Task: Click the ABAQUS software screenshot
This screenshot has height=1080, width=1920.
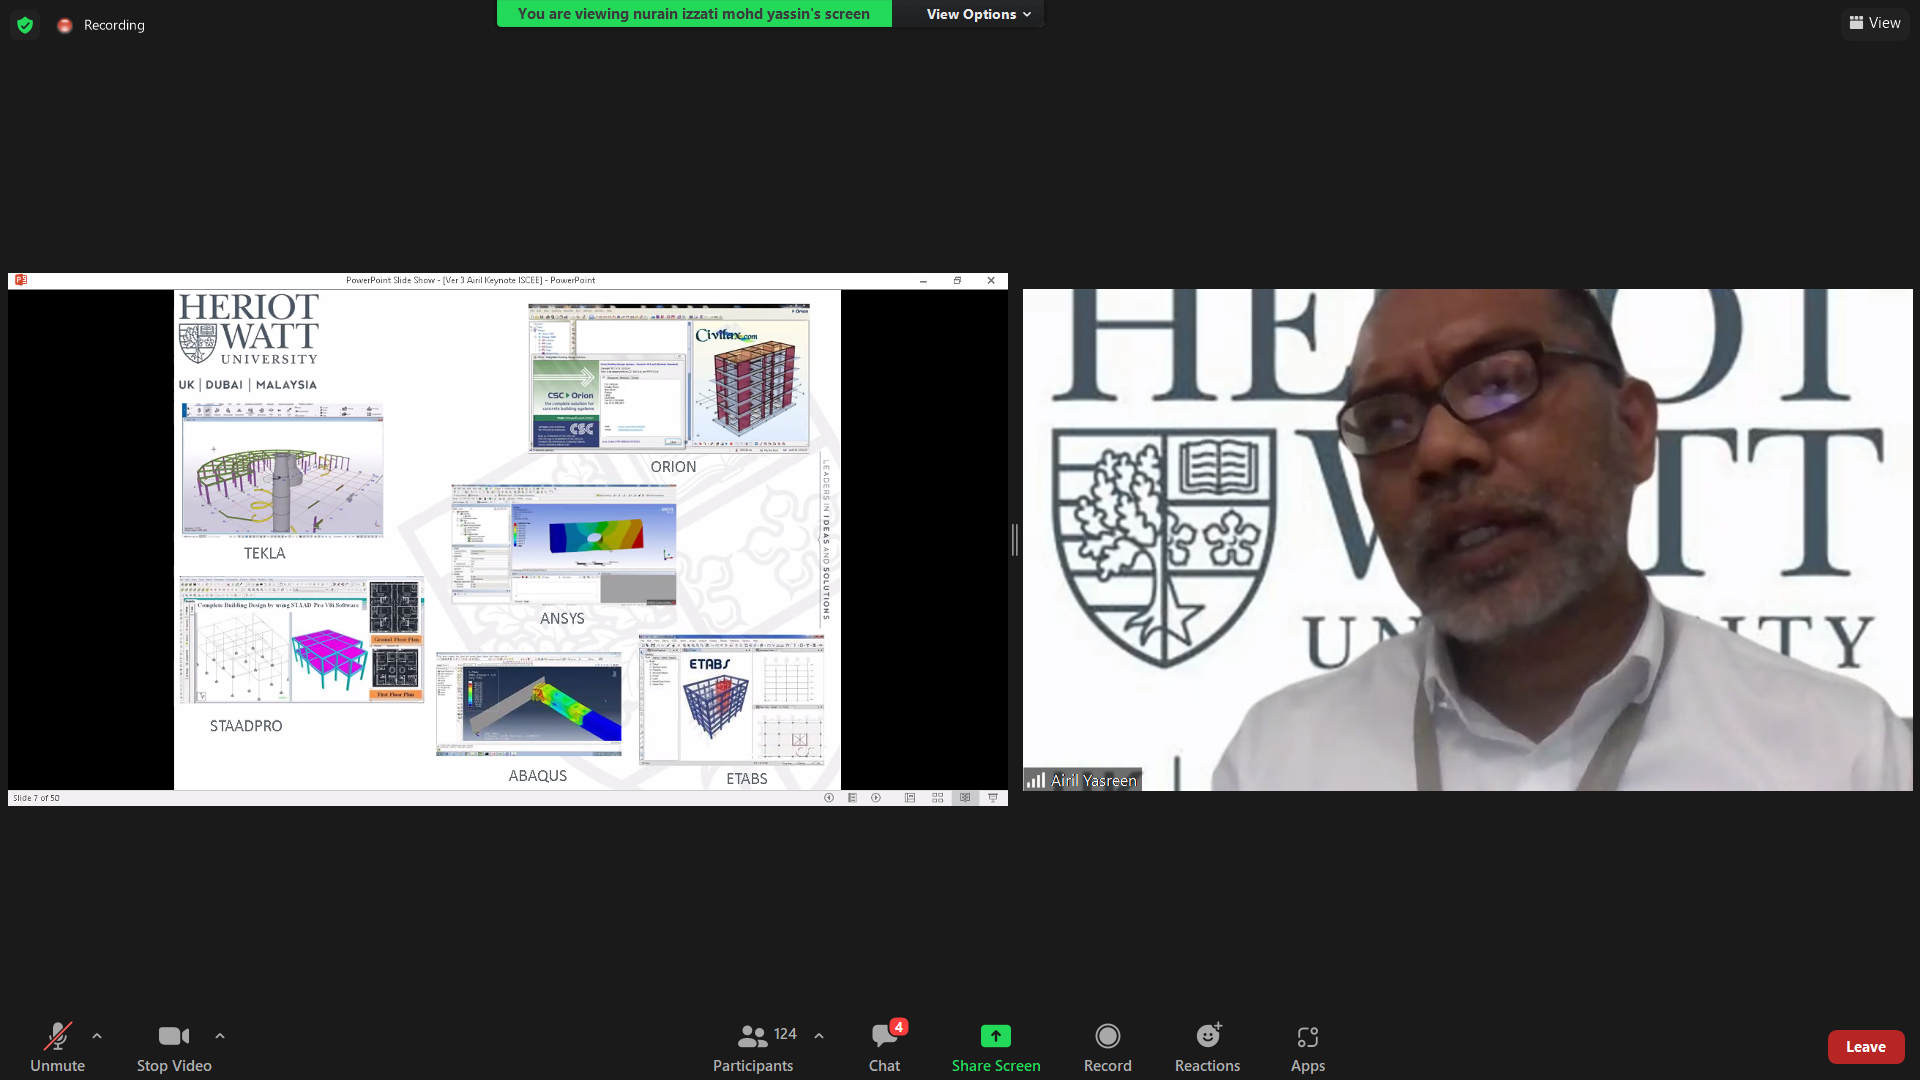Action: pos(529,704)
